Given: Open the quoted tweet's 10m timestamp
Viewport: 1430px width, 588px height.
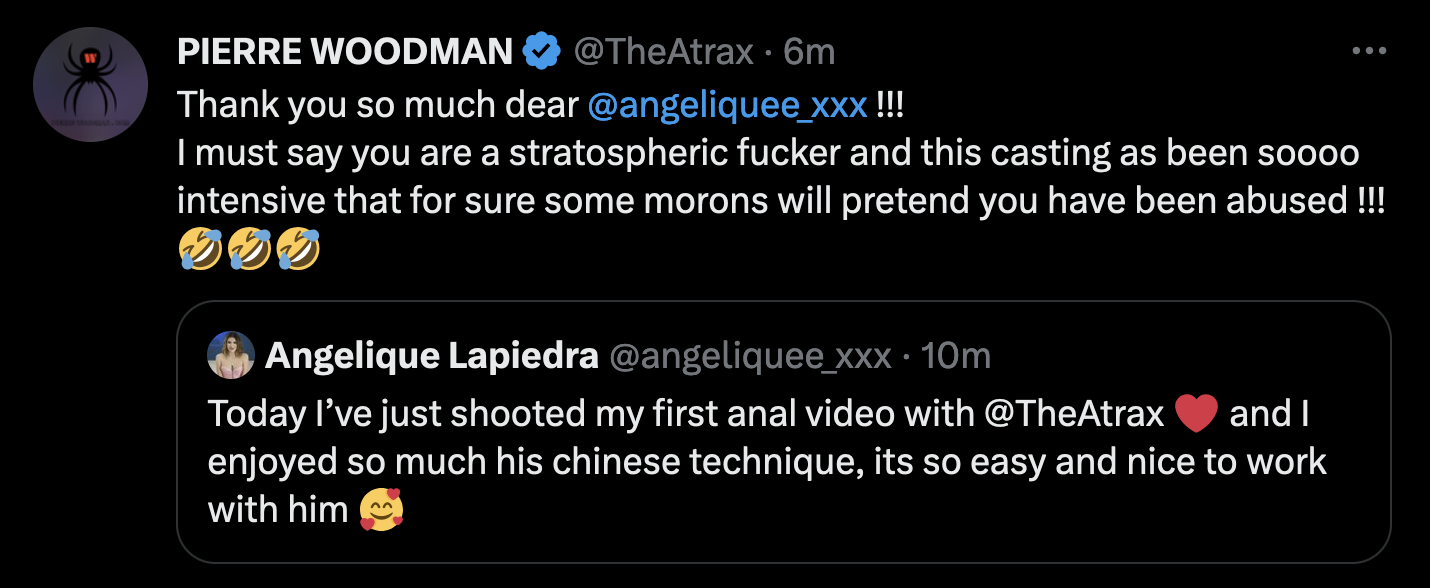Looking at the screenshot, I should coord(955,356).
